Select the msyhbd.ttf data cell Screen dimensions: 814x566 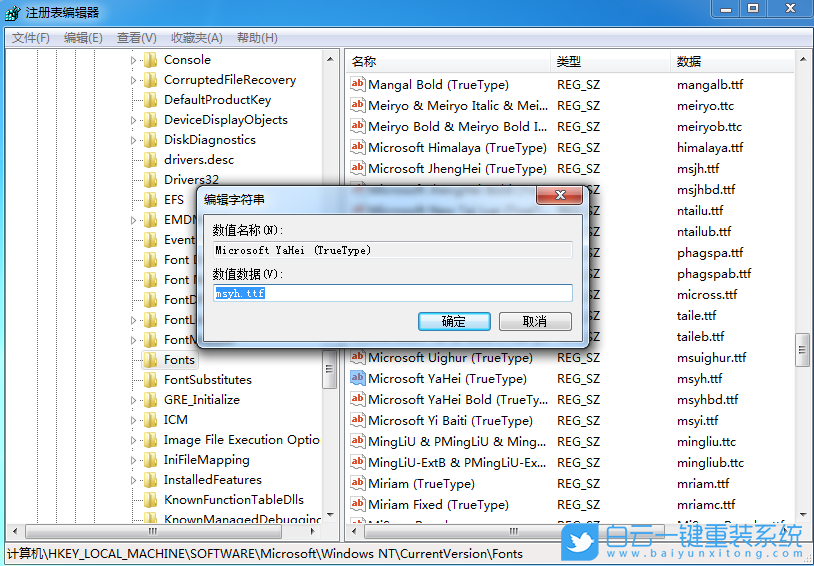point(708,399)
